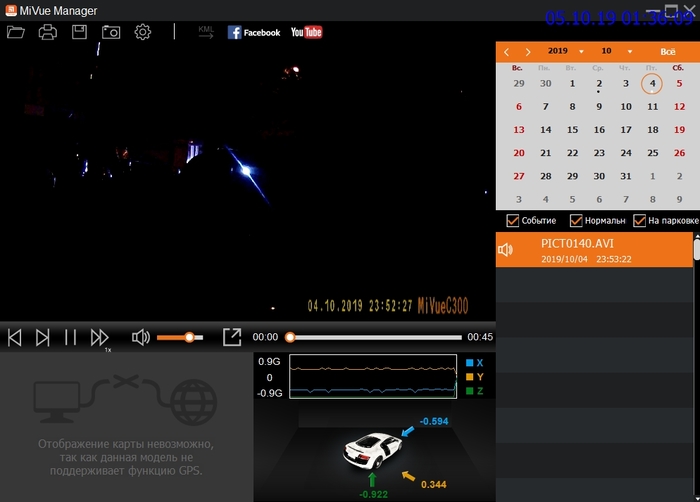The image size is (700, 502).
Task: Mute audio with speaker icon
Action: coord(141,337)
